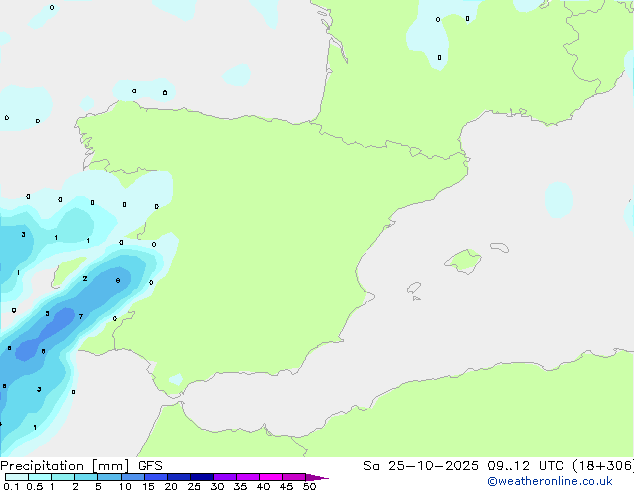Click the 40 mm magenta legend swatch
Image resolution: width=634 pixels, height=490 pixels.
(271, 477)
